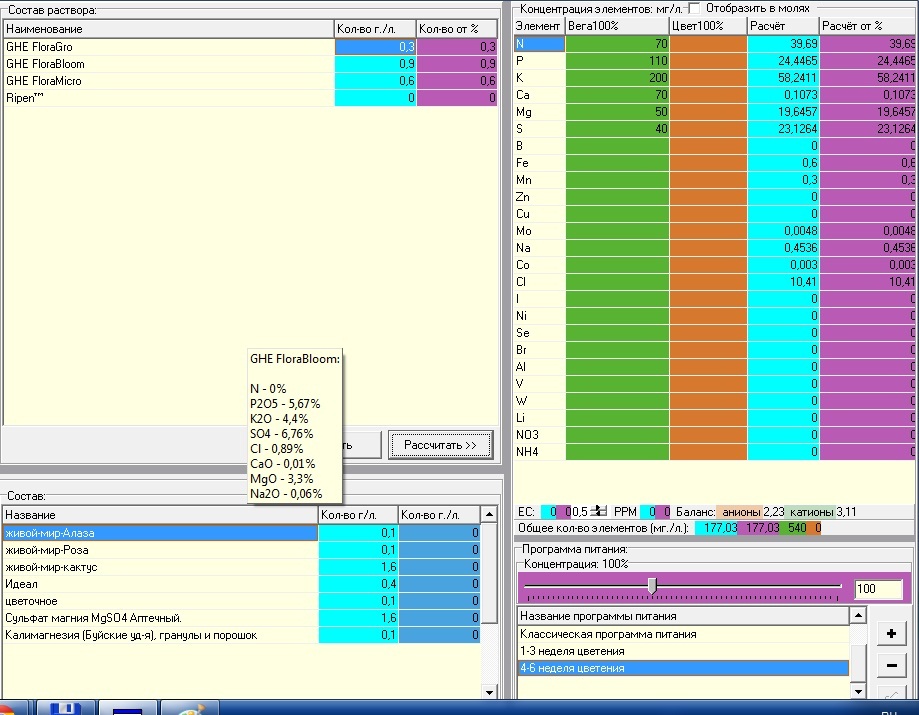The height and width of the screenshot is (715, 919).
Task: Click the minus button to remove nutrition program
Action: pos(891,666)
